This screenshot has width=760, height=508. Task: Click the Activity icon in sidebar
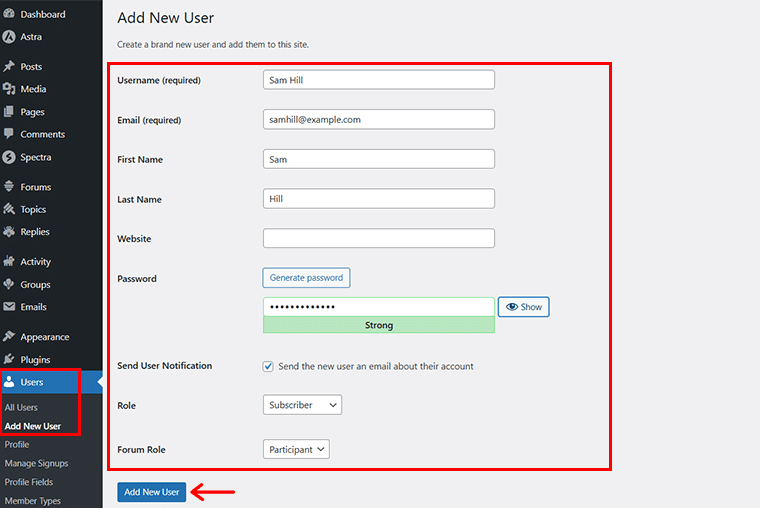click(x=9, y=261)
